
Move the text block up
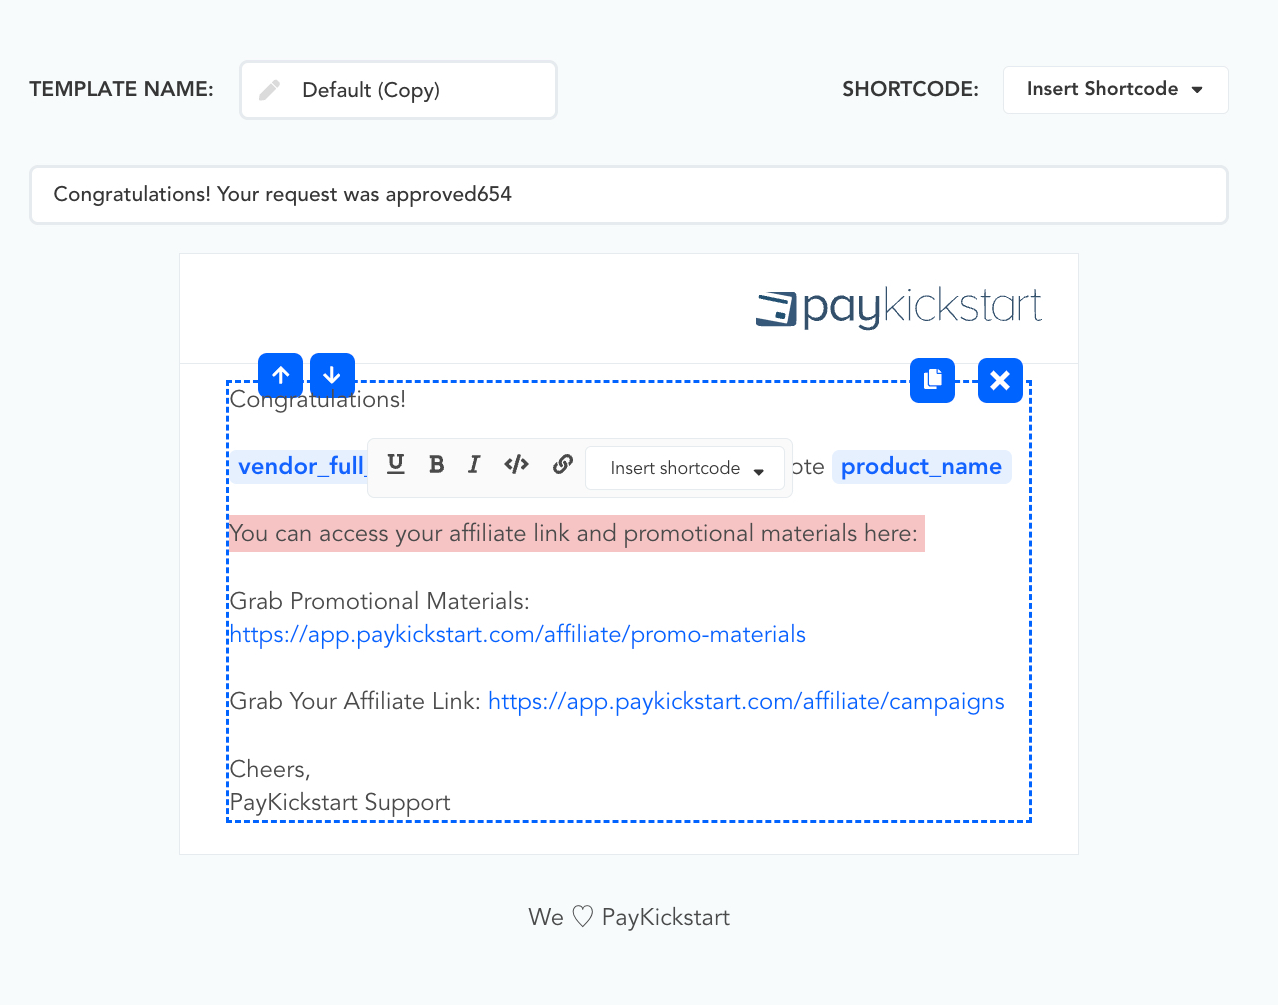(280, 376)
